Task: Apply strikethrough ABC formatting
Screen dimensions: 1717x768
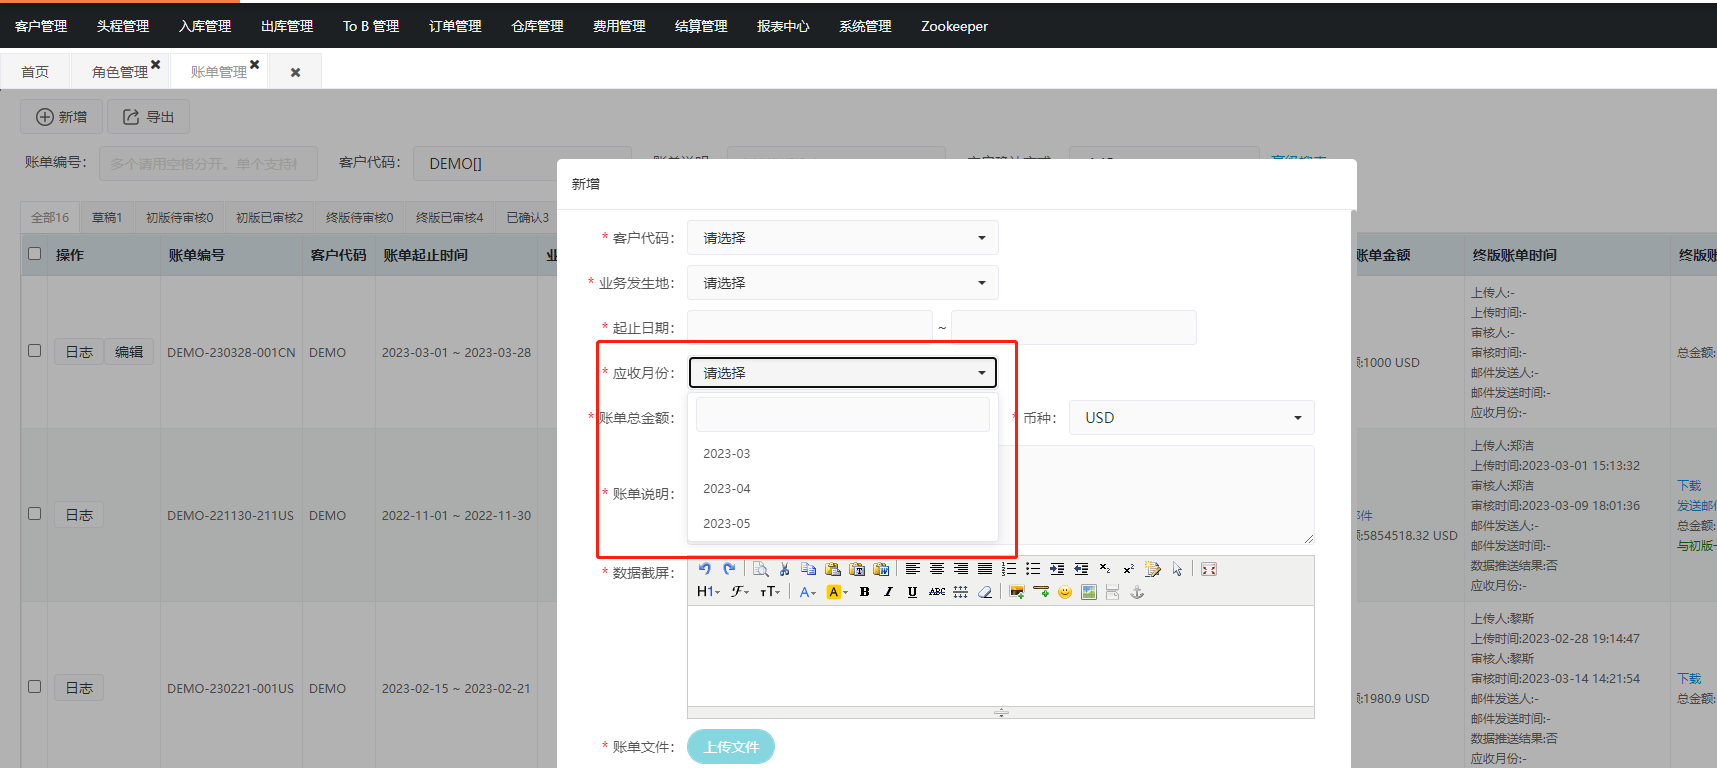Action: 937,592
